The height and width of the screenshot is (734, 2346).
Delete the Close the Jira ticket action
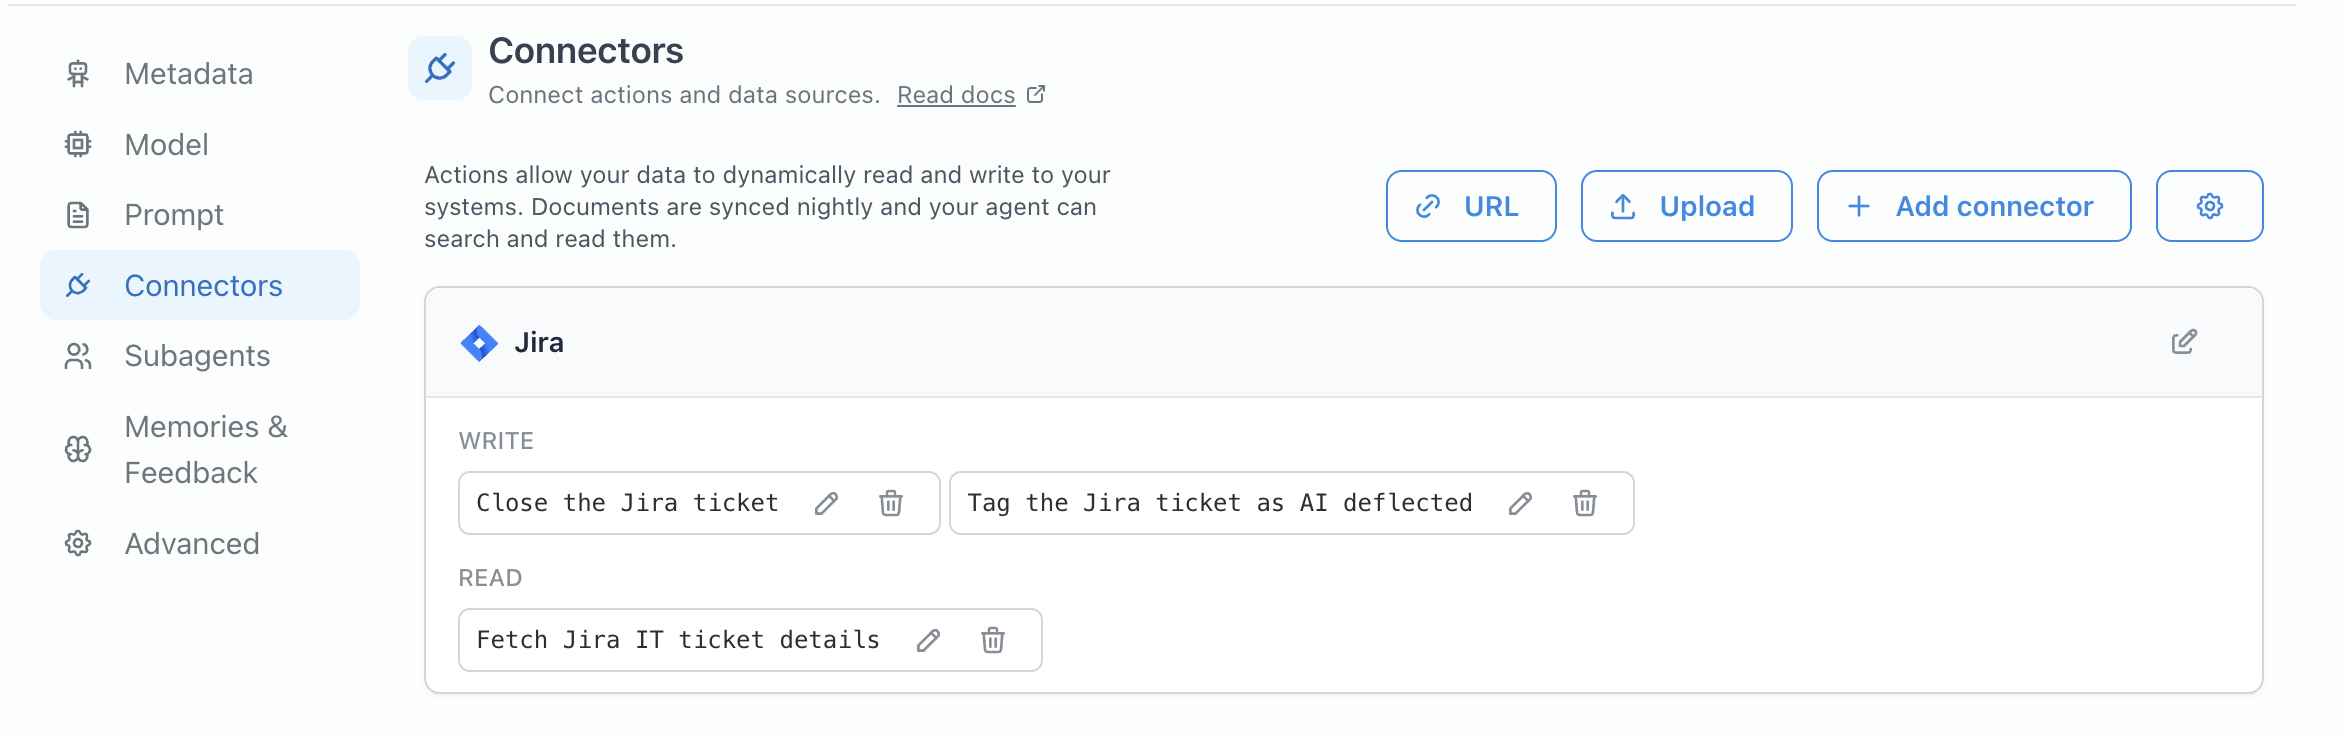click(x=891, y=503)
